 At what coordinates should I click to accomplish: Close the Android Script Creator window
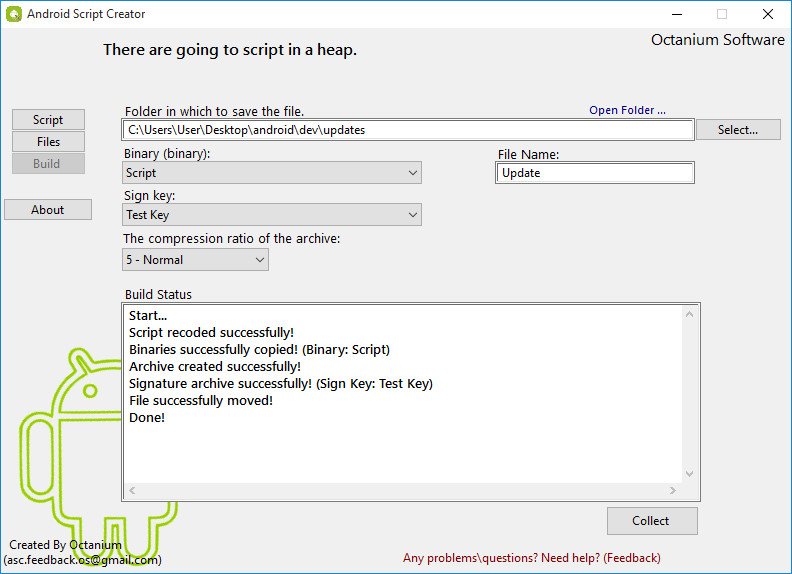pos(768,14)
